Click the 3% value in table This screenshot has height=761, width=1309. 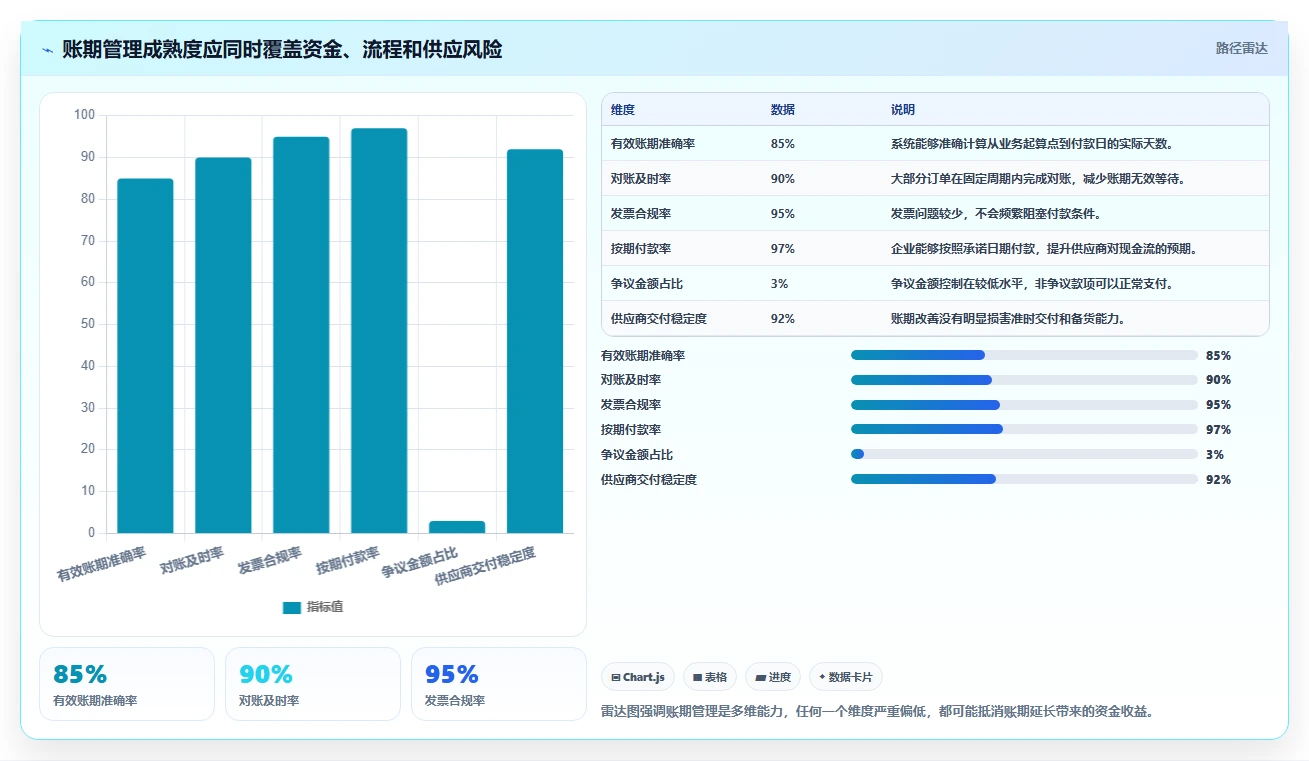780,284
